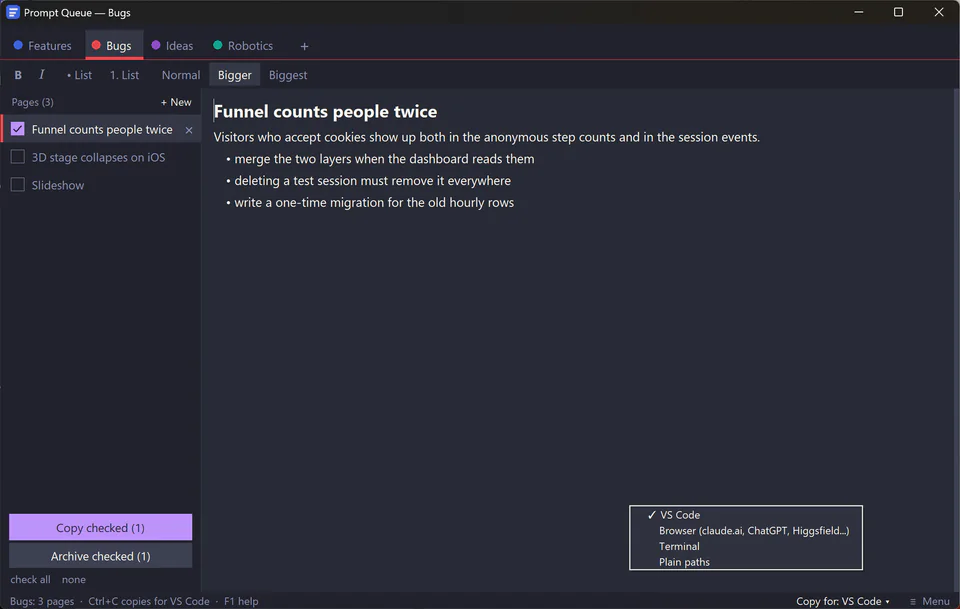Viewport: 960px width, 609px height.
Task: Click Ctrl+C copies for VS Code status text
Action: pos(149,601)
